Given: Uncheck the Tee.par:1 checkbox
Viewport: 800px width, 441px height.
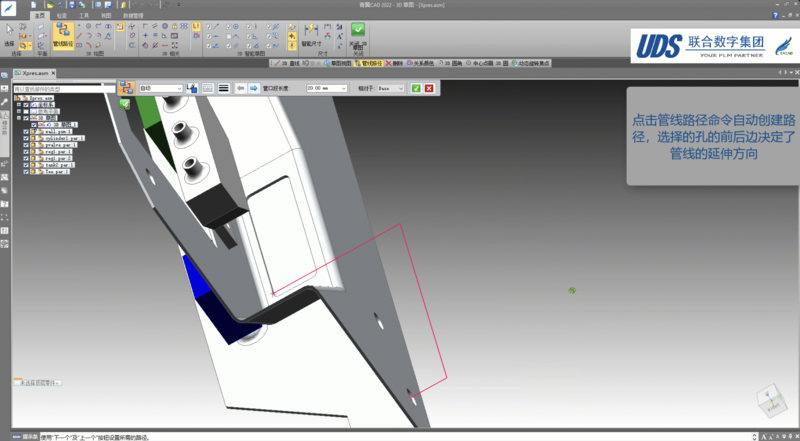Looking at the screenshot, I should pyautogui.click(x=26, y=170).
